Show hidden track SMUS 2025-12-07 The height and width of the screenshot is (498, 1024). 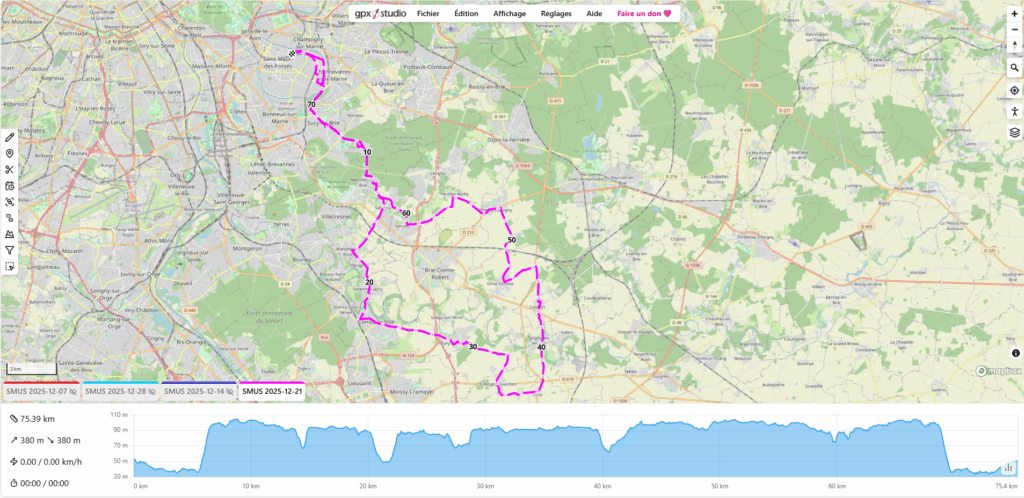73,392
